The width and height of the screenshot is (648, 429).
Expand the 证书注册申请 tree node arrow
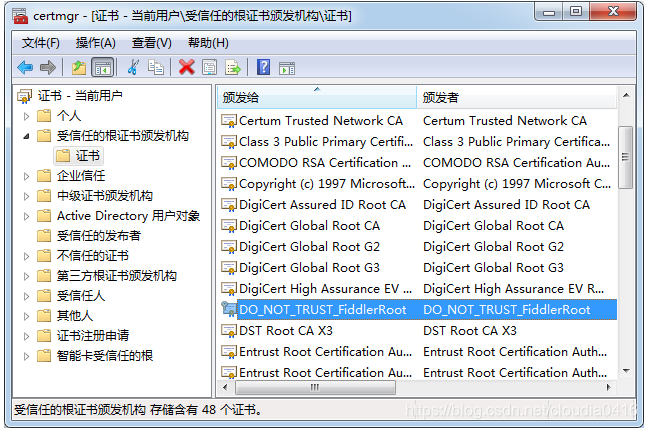tap(26, 336)
